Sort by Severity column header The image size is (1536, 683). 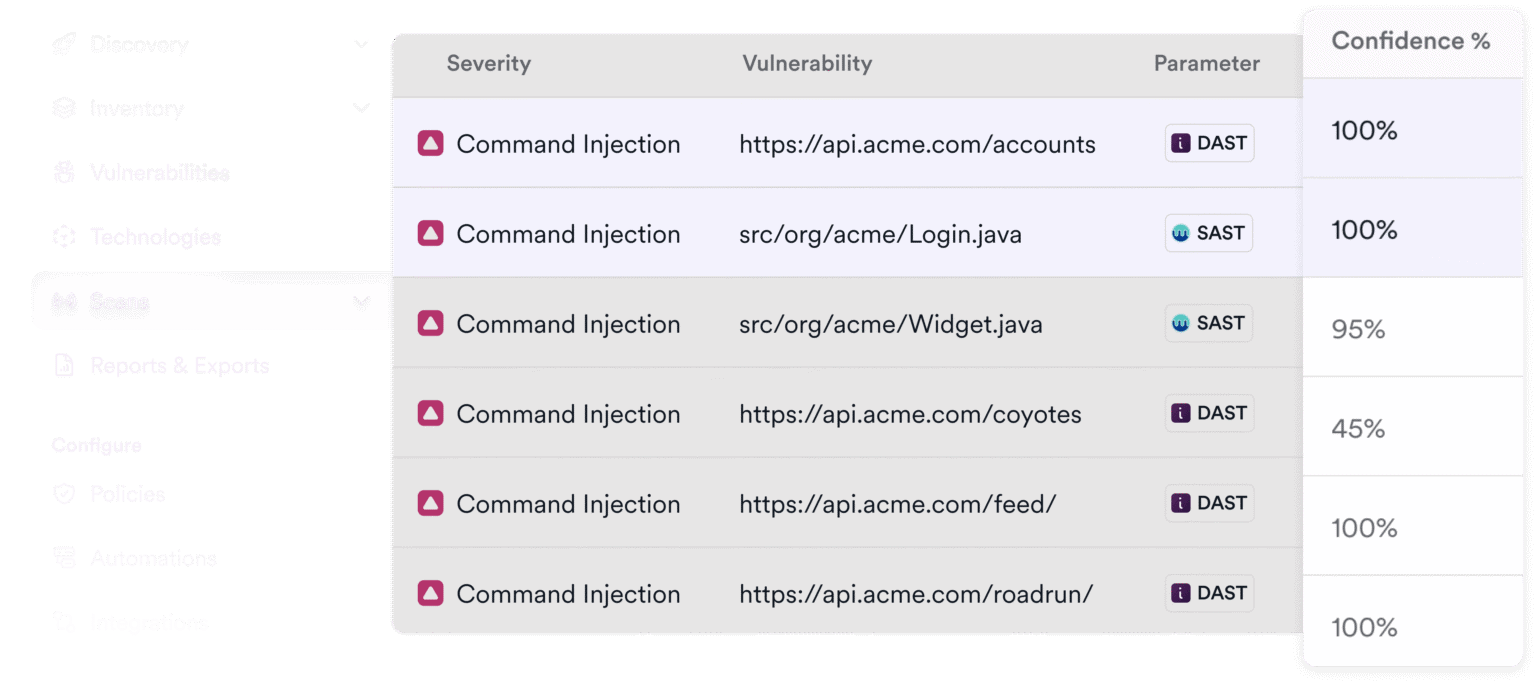tap(488, 63)
